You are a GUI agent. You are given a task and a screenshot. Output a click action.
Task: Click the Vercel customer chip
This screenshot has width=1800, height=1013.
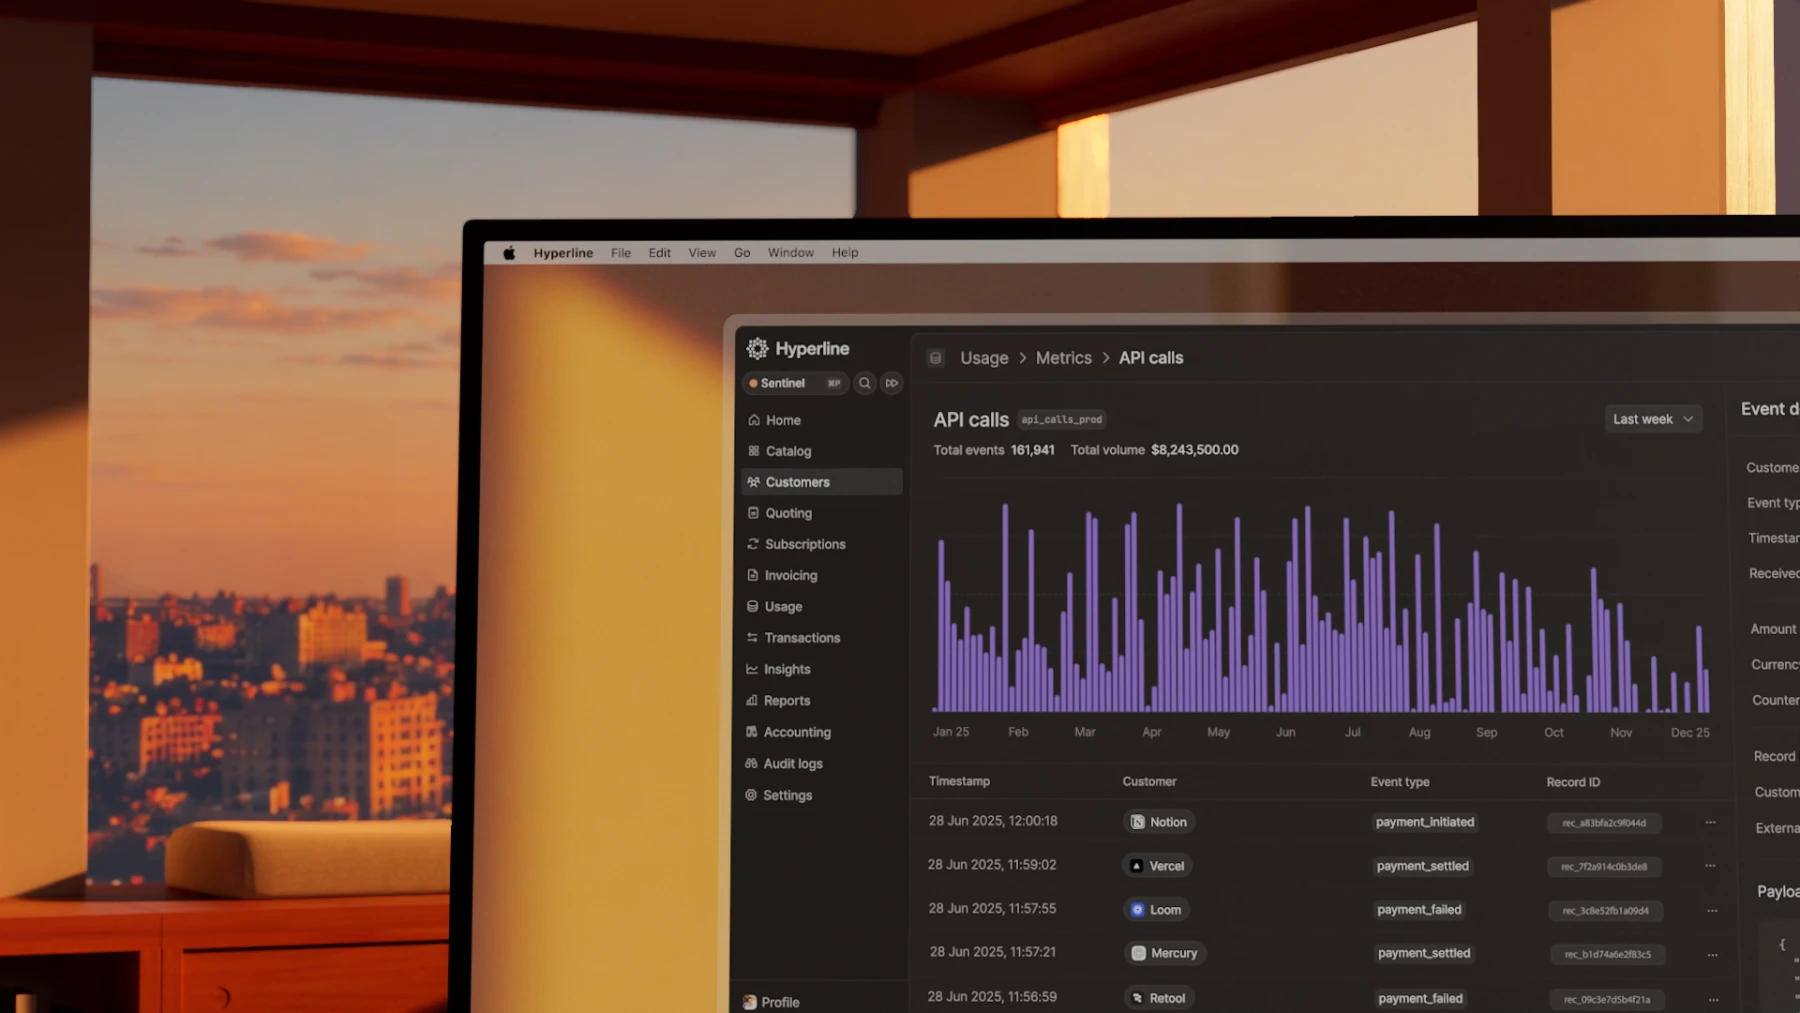pos(1157,866)
